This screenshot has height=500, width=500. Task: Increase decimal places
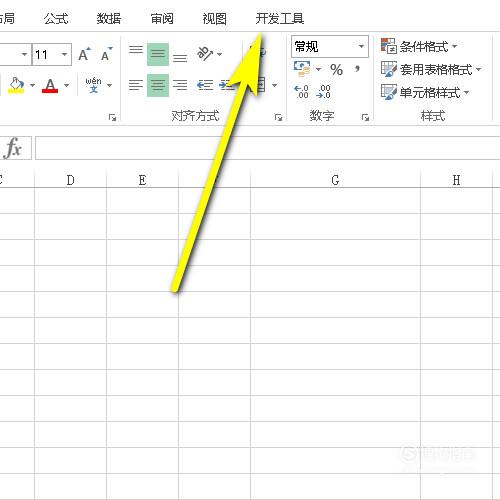point(302,91)
